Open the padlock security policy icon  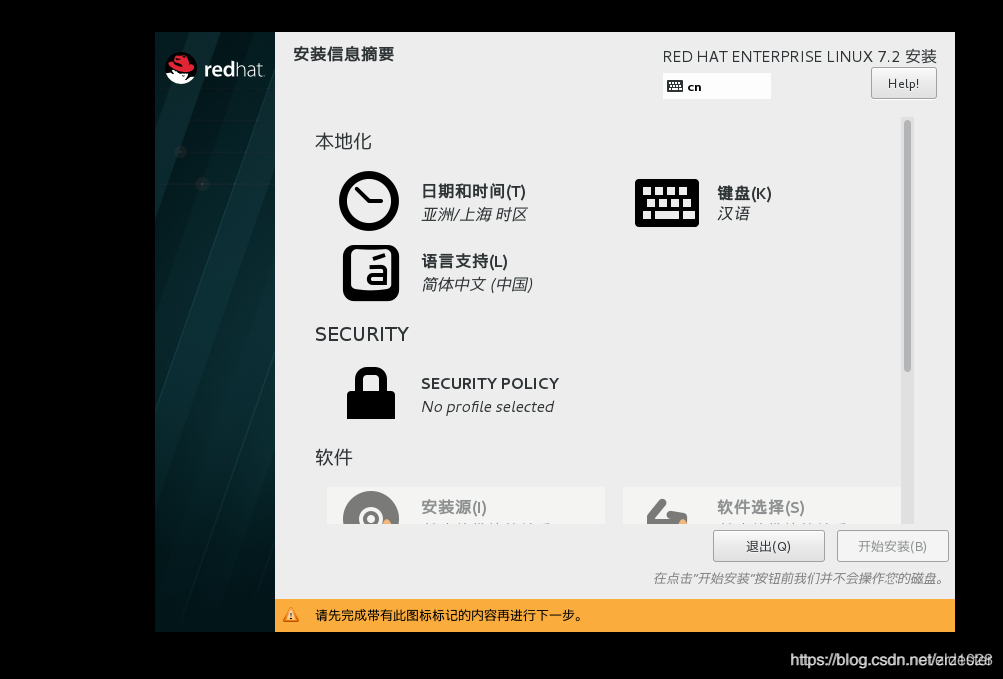pyautogui.click(x=371, y=393)
